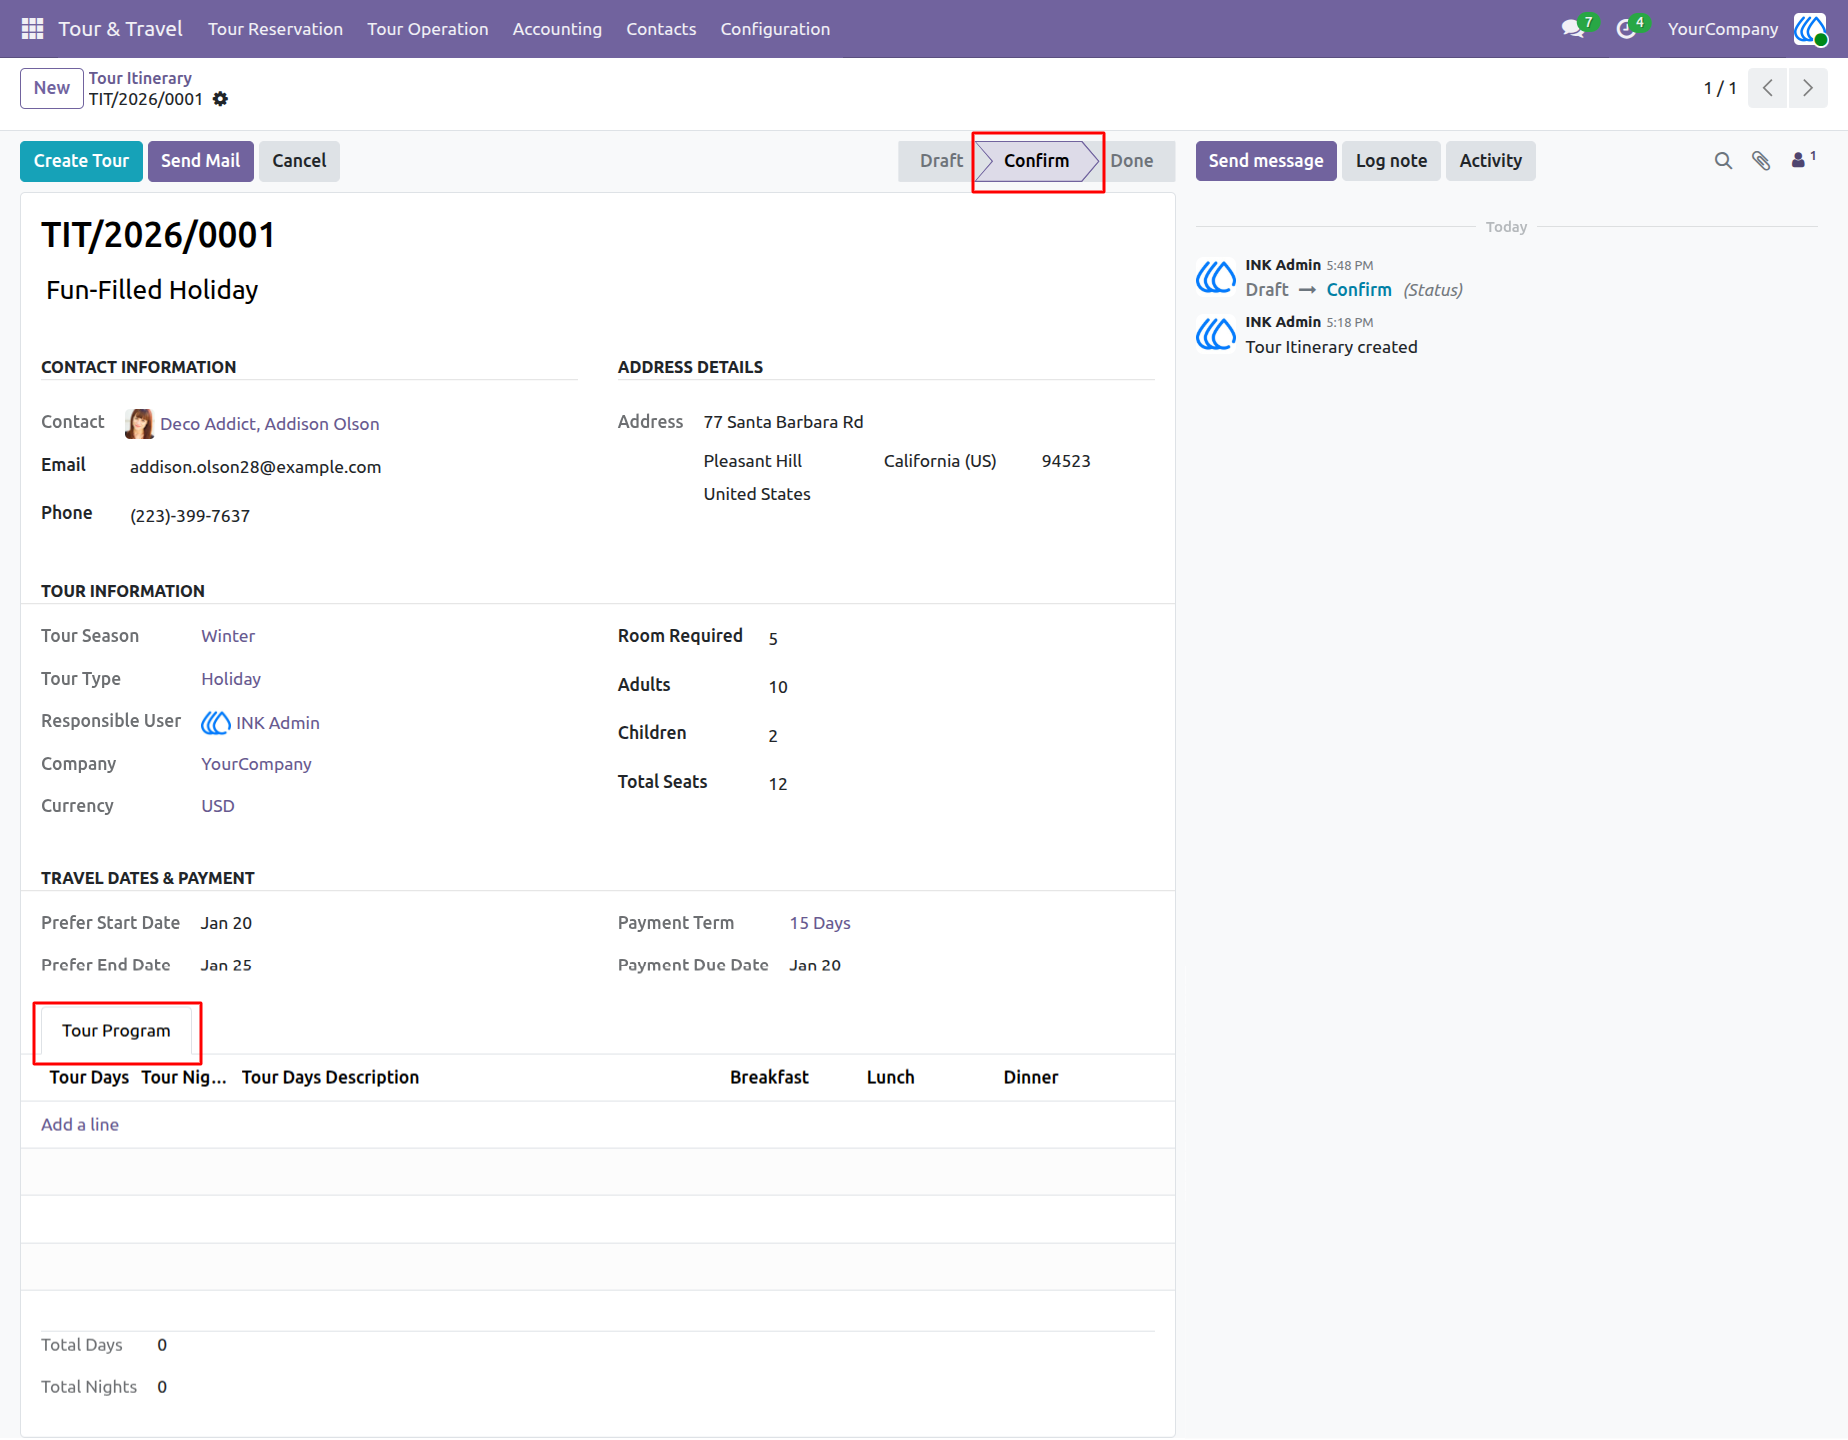This screenshot has height=1440, width=1848.
Task: Open Tour Operation menu
Action: (428, 29)
